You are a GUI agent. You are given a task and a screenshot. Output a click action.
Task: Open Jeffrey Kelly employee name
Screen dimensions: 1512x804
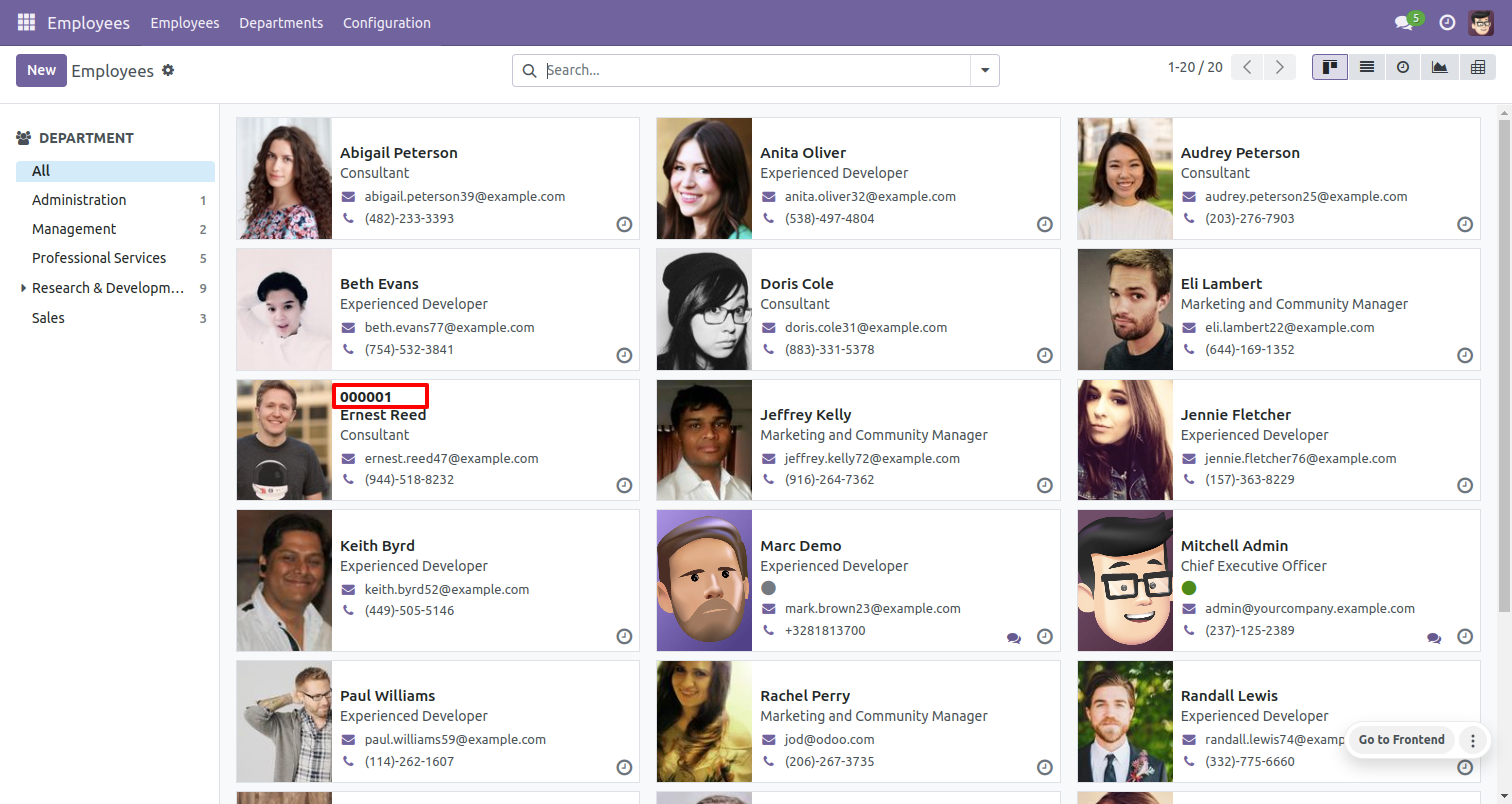(806, 414)
